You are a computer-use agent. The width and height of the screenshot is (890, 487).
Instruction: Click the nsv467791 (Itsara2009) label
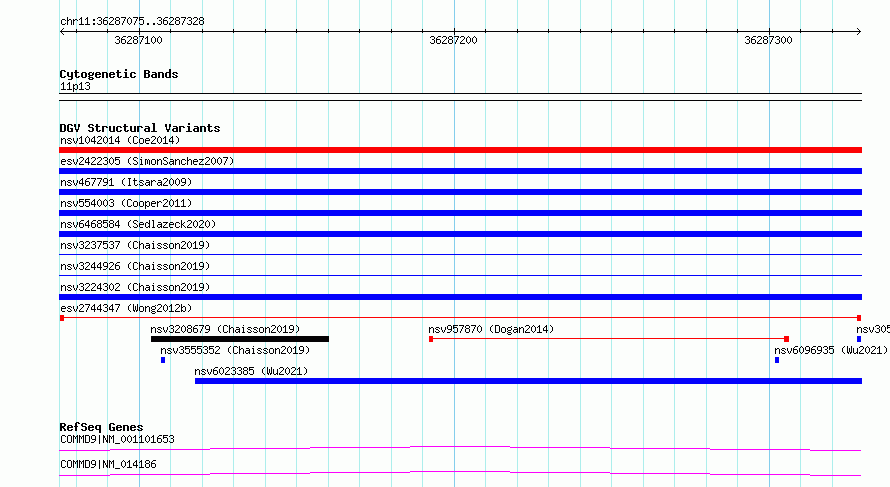pos(126,182)
